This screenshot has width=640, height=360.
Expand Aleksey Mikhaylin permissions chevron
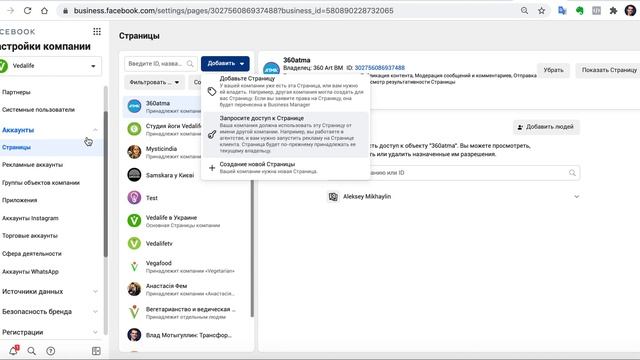point(576,197)
